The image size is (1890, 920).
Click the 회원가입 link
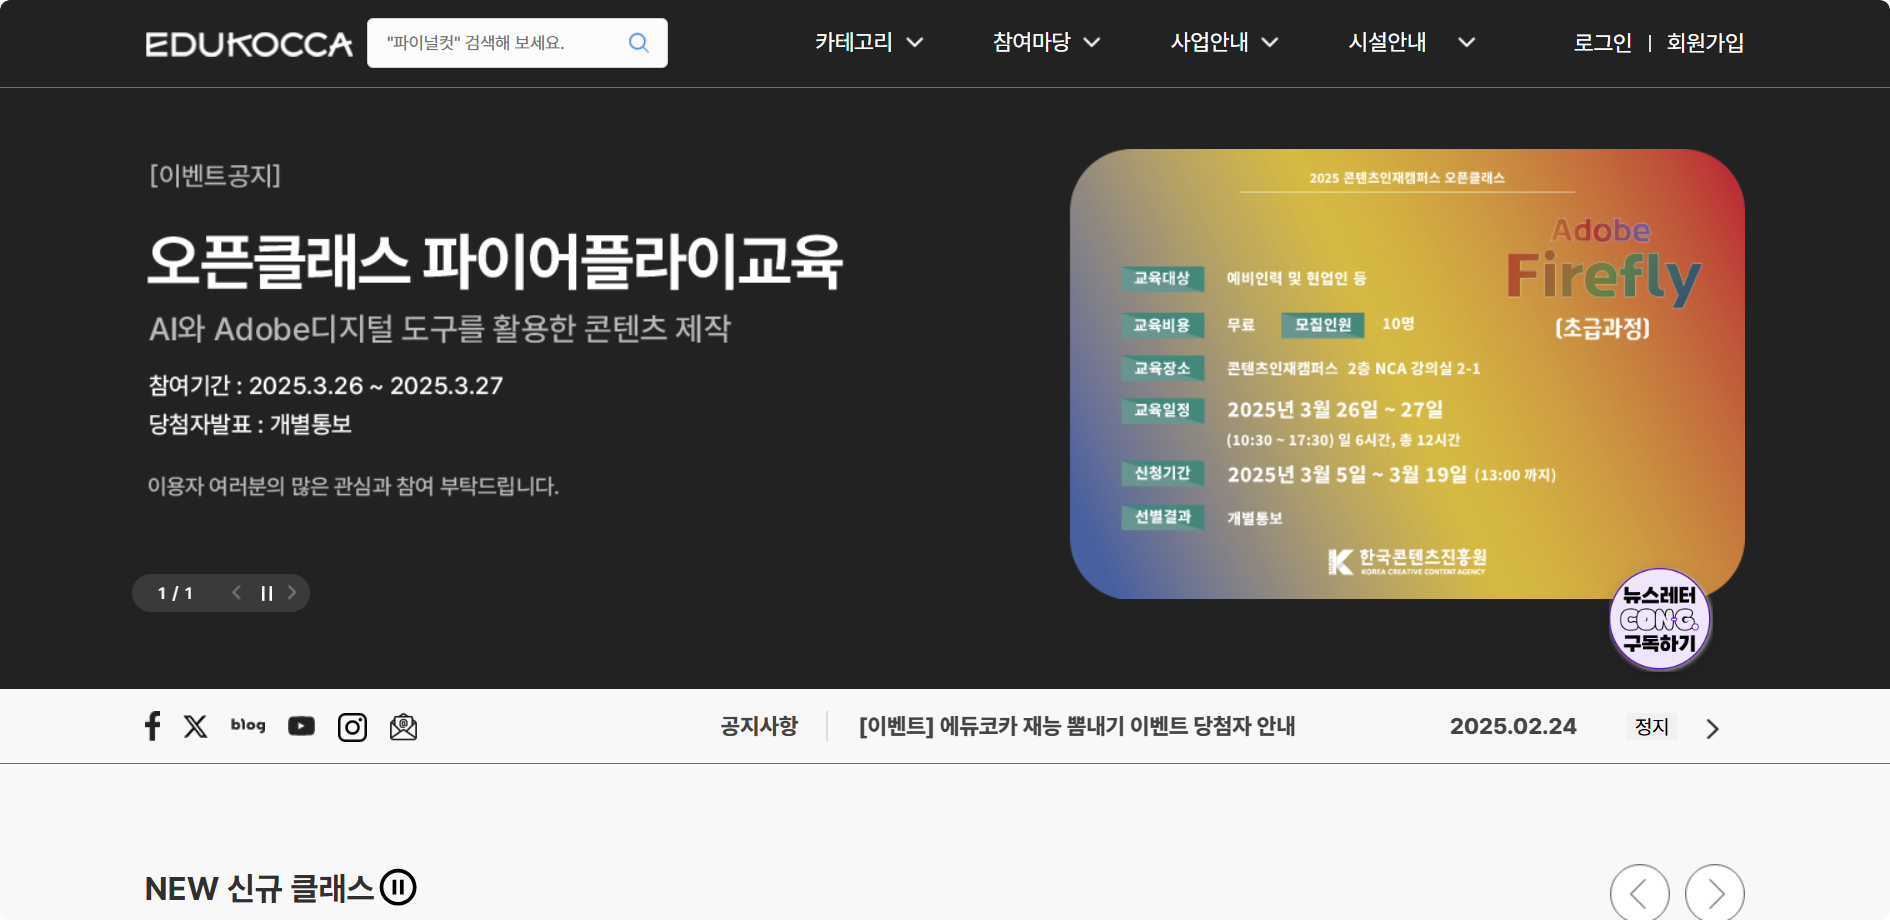(x=1705, y=43)
